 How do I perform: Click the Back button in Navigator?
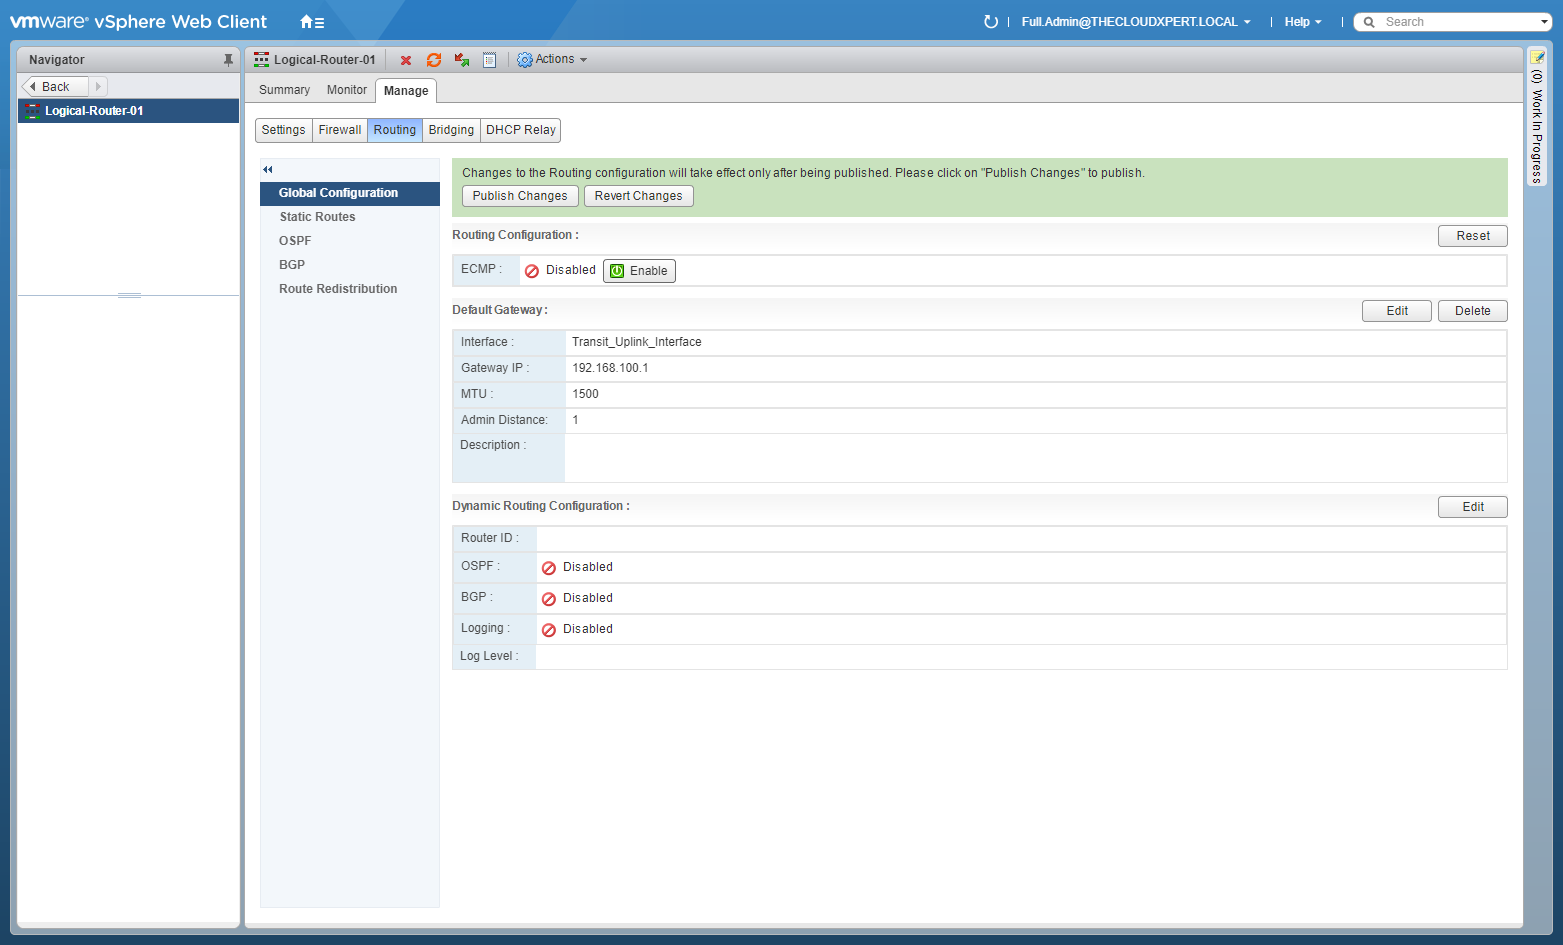pyautogui.click(x=55, y=87)
